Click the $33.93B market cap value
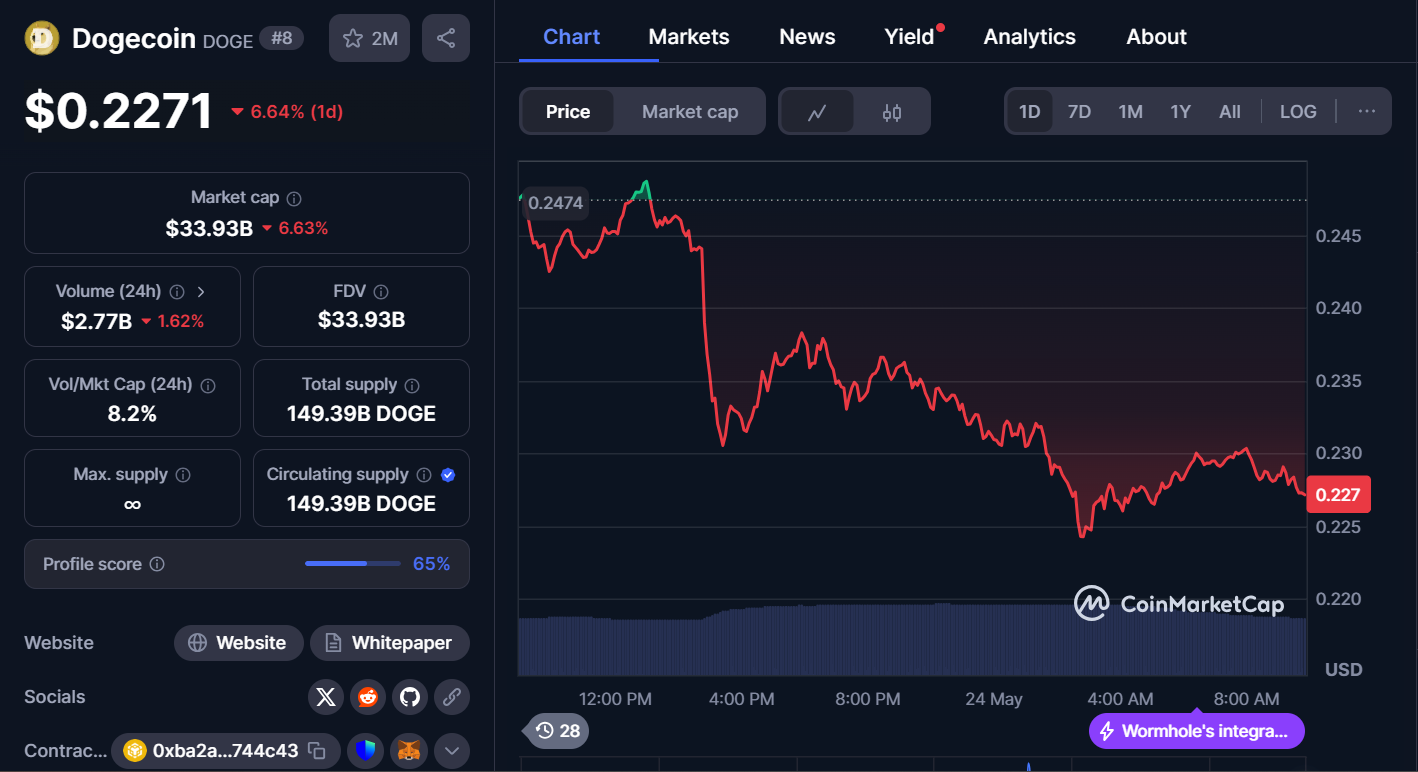1418x772 pixels. pos(209,228)
